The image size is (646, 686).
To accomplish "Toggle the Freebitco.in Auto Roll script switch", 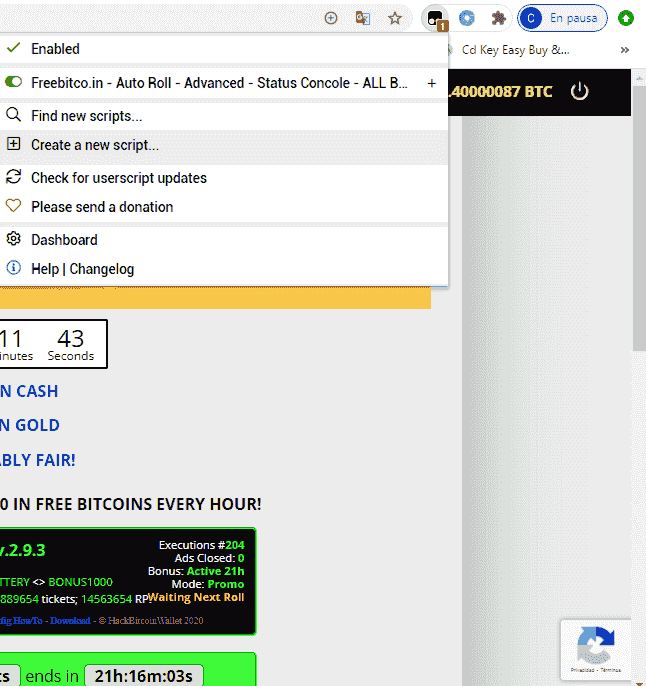I will point(14,82).
